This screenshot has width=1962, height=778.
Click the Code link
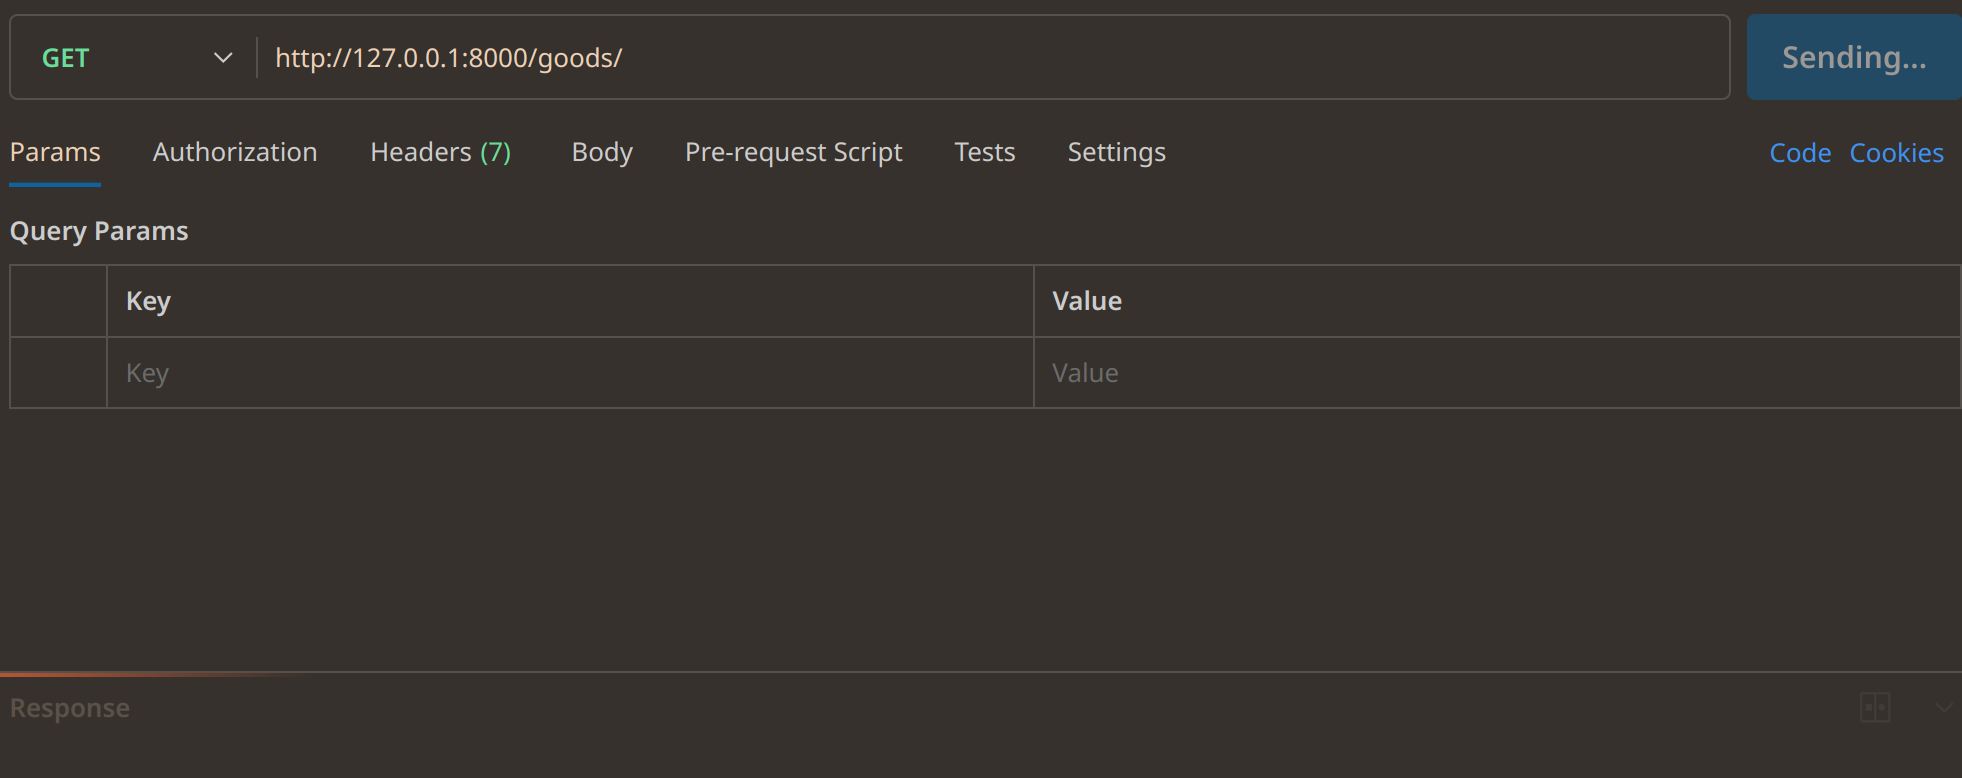click(1800, 153)
